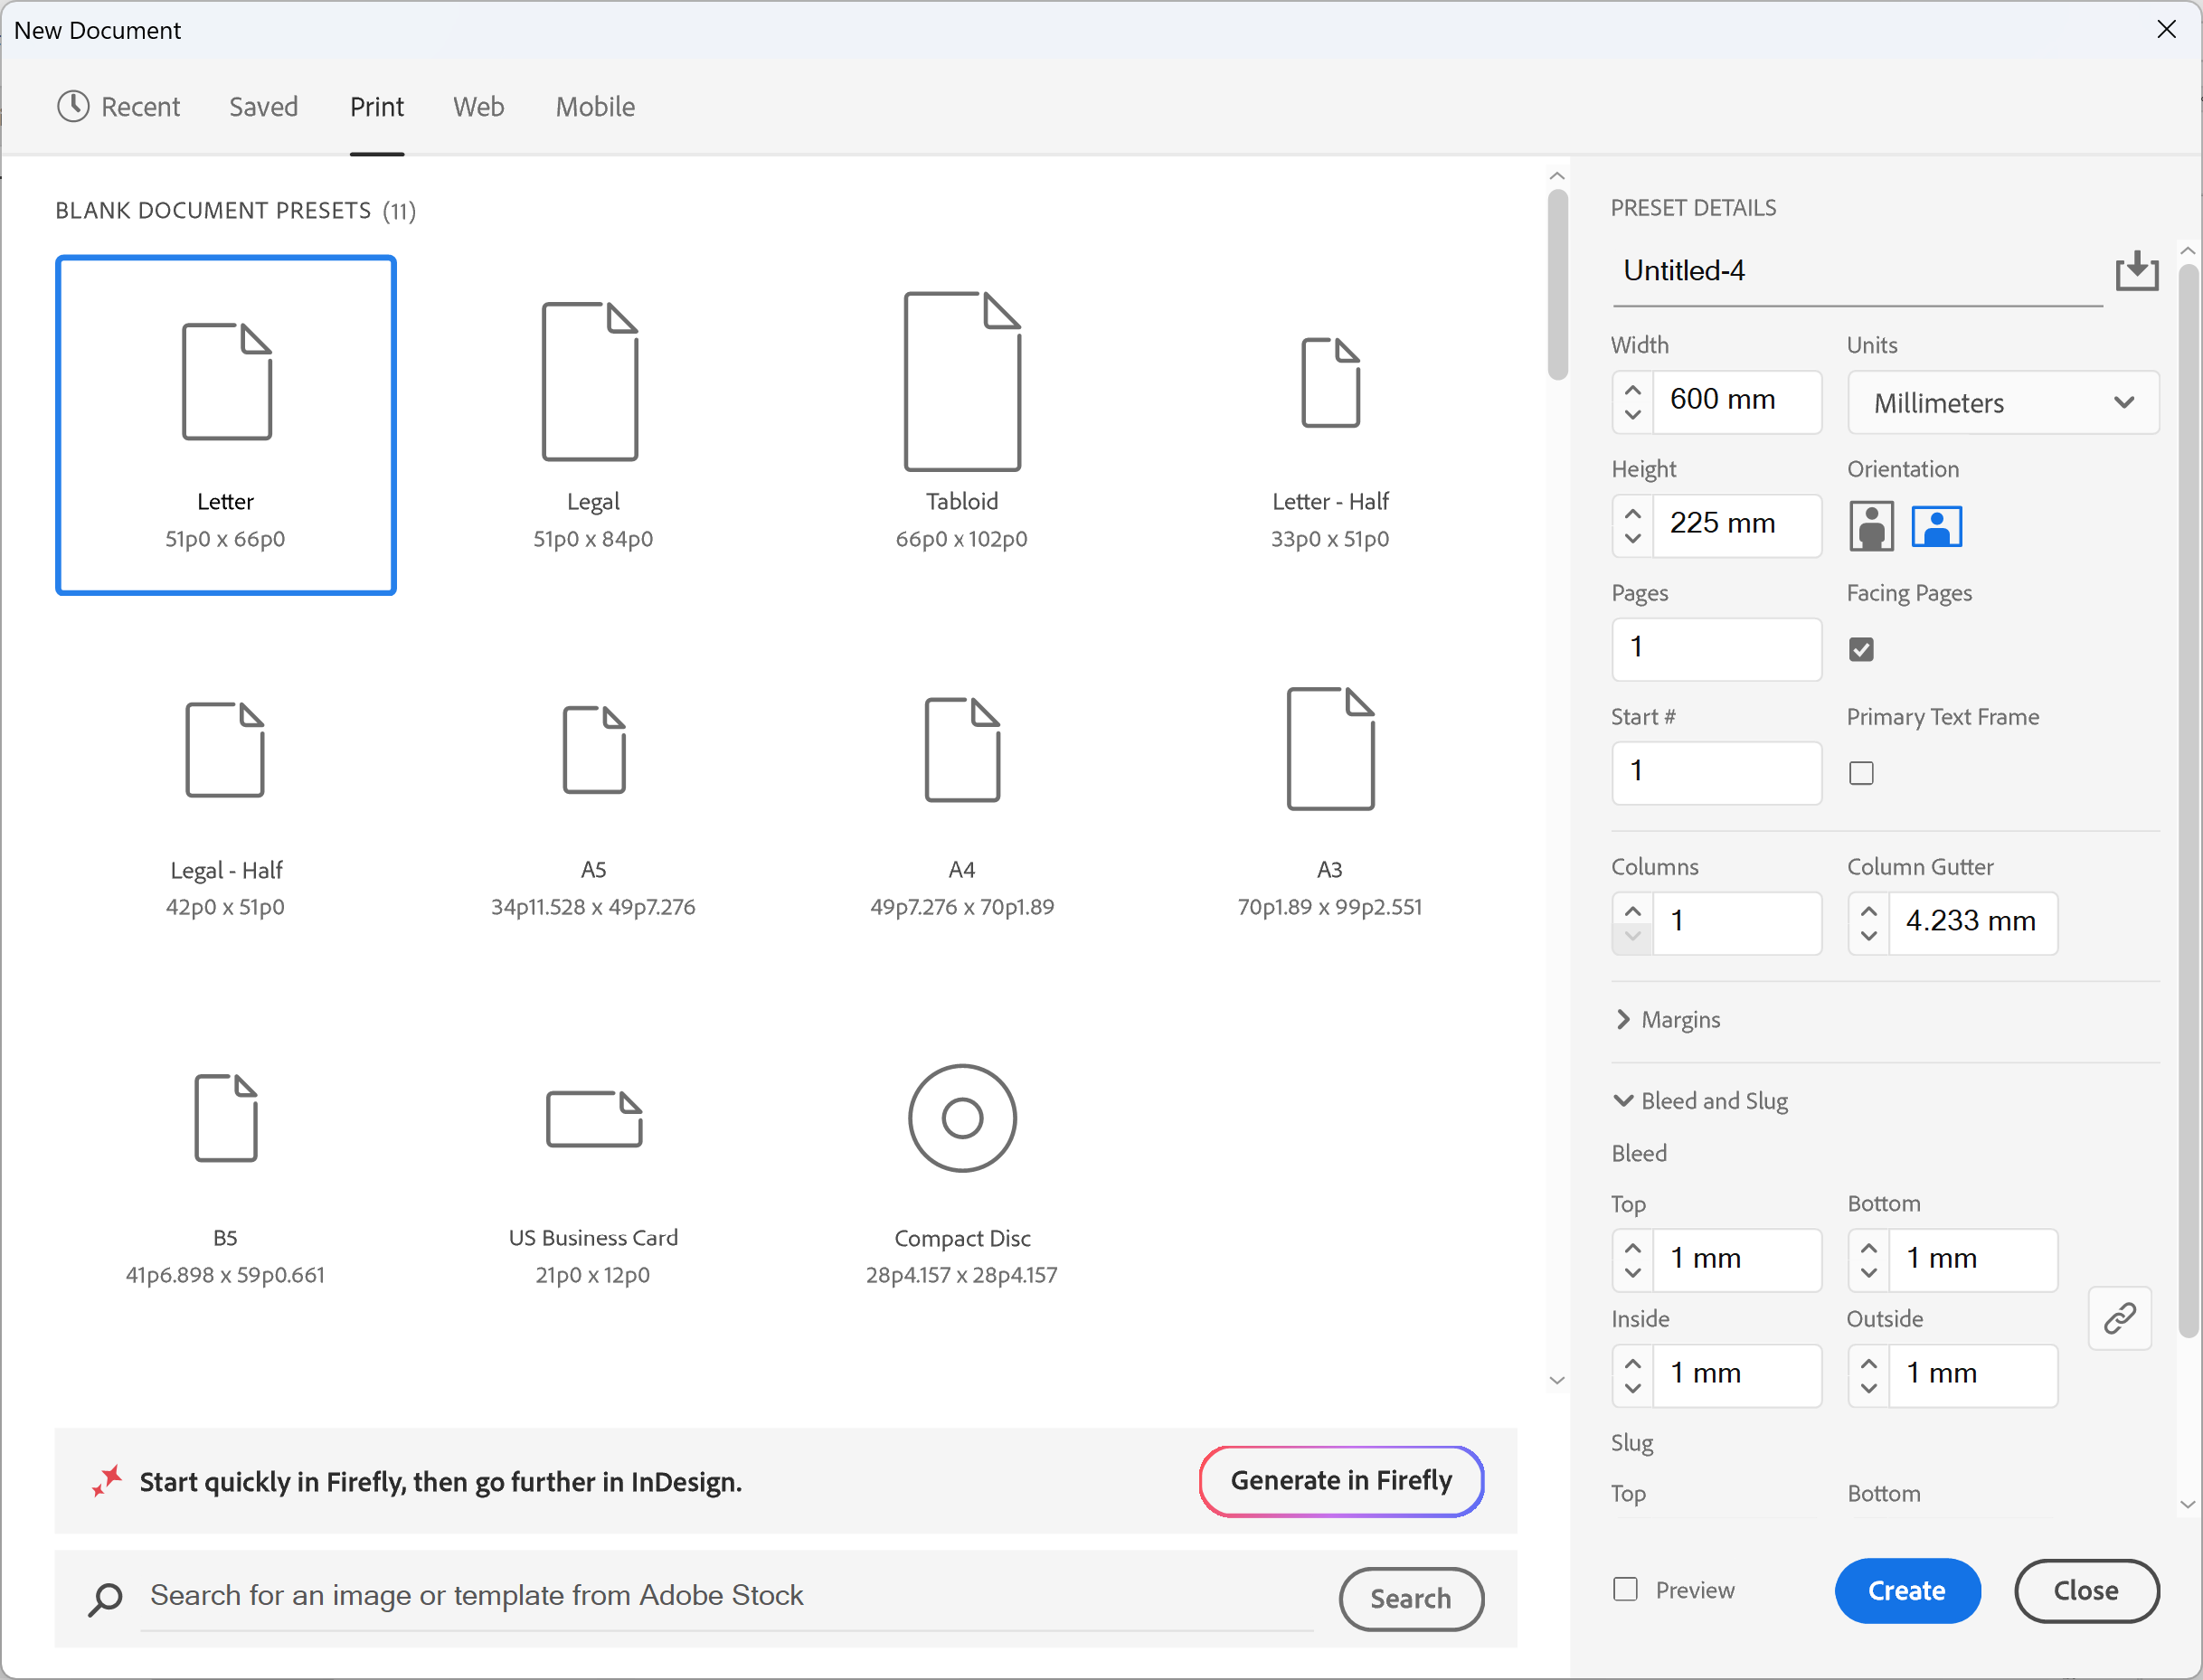This screenshot has height=1680, width=2203.
Task: Click the Close button
Action: [2085, 1590]
